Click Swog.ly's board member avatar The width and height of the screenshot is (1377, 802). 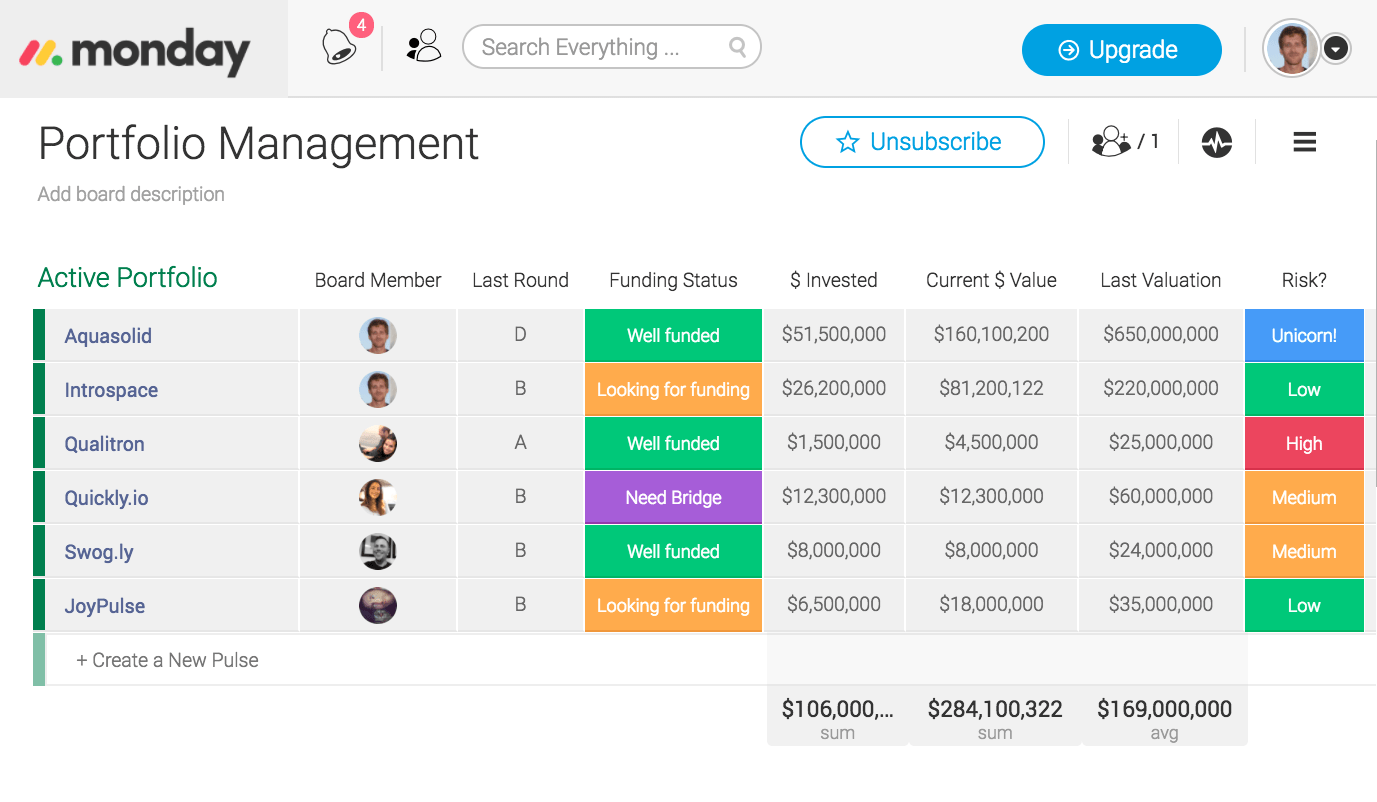click(x=378, y=551)
